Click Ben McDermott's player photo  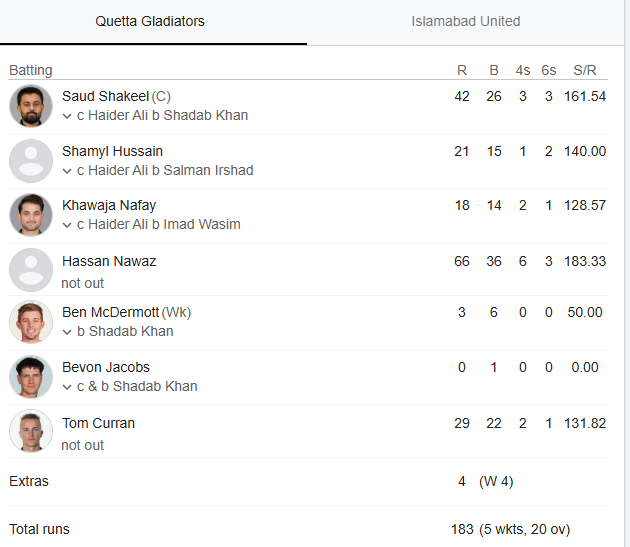click(31, 322)
